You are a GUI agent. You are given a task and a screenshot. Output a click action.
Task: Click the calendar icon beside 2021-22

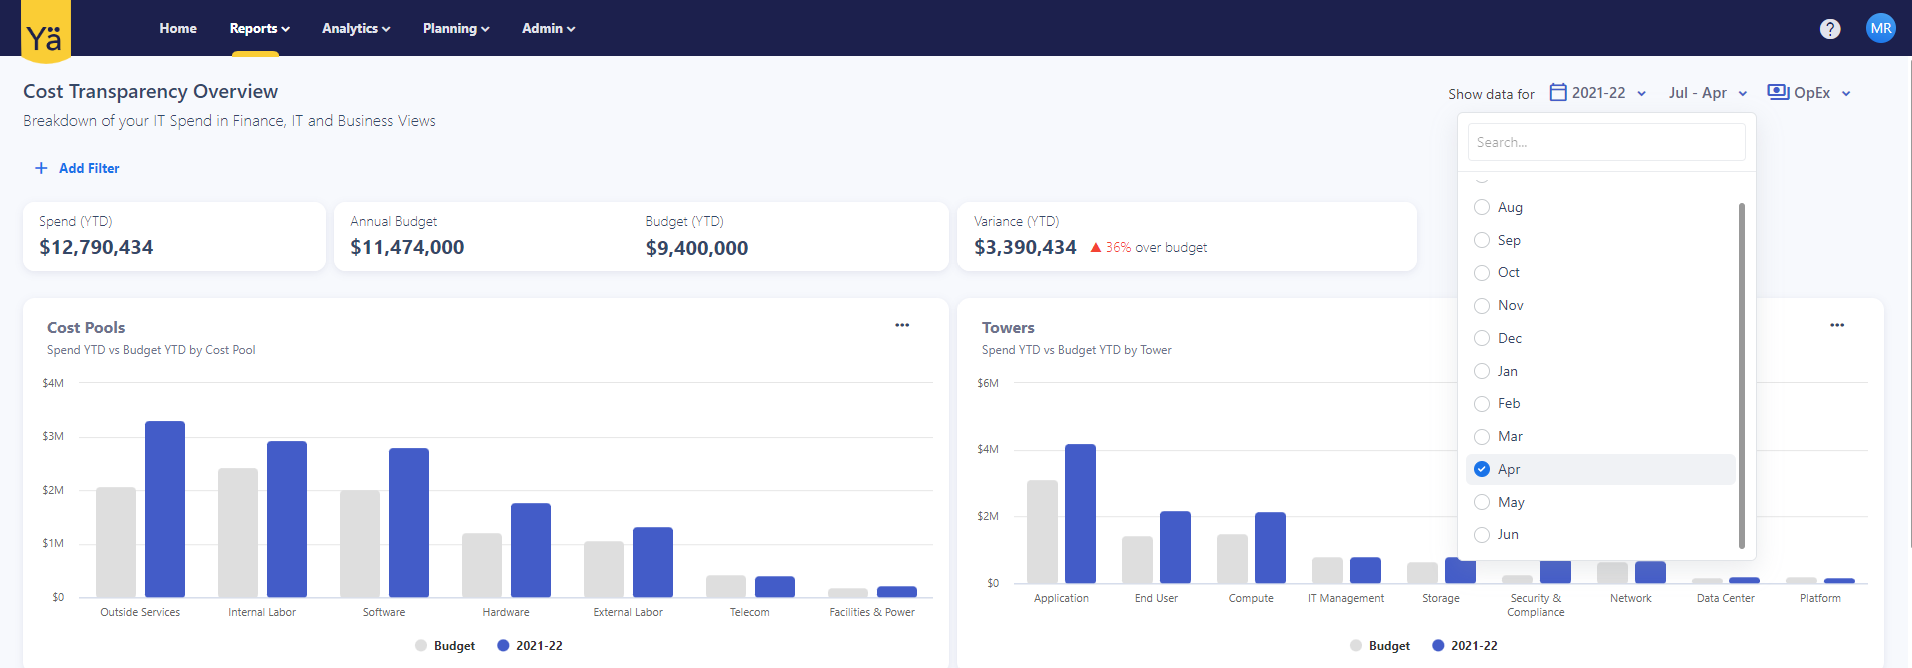(1558, 92)
